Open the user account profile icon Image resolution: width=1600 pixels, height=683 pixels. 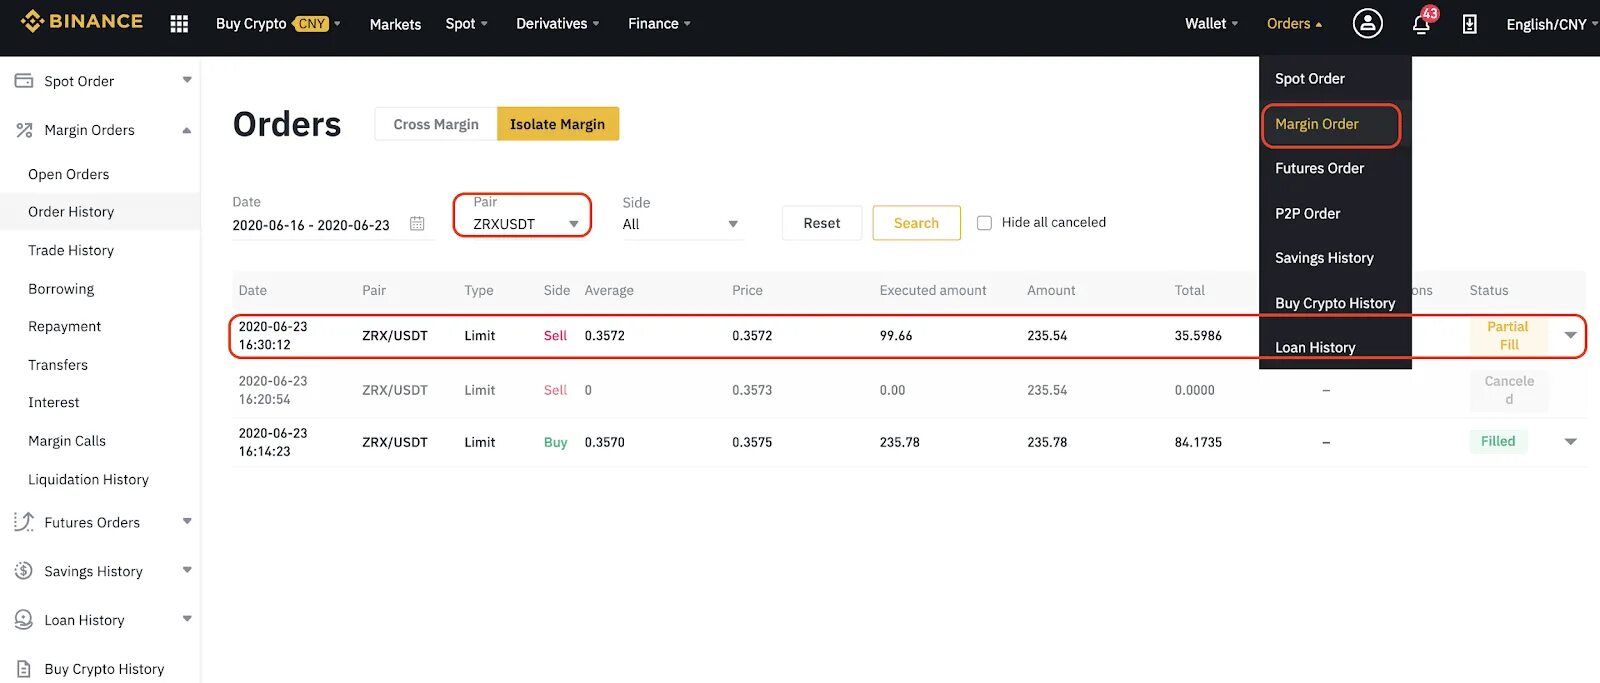tap(1367, 23)
